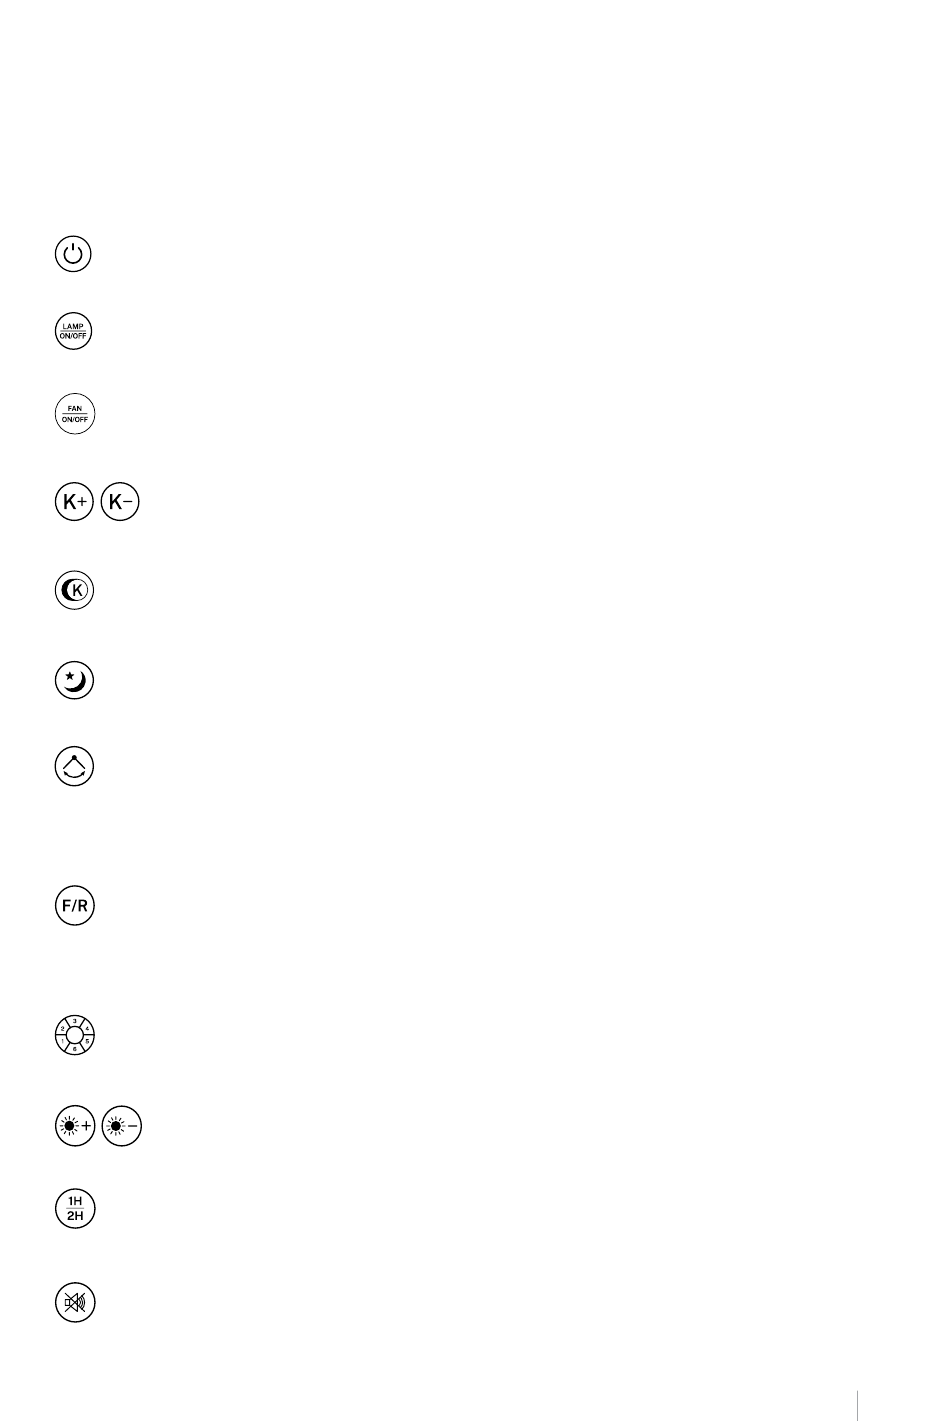Viewport: 950px width, 1424px height.
Task: Choose the 1H/2H timer button
Action: 74,1209
